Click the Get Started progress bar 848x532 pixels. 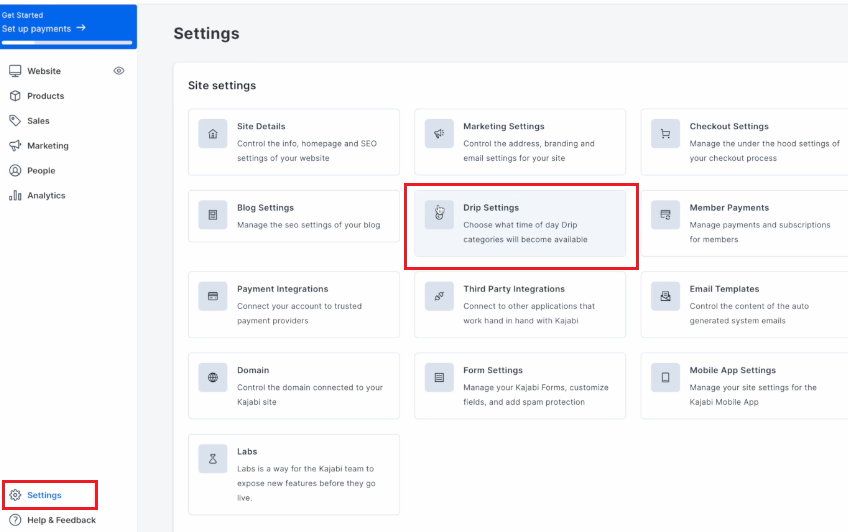click(x=67, y=42)
